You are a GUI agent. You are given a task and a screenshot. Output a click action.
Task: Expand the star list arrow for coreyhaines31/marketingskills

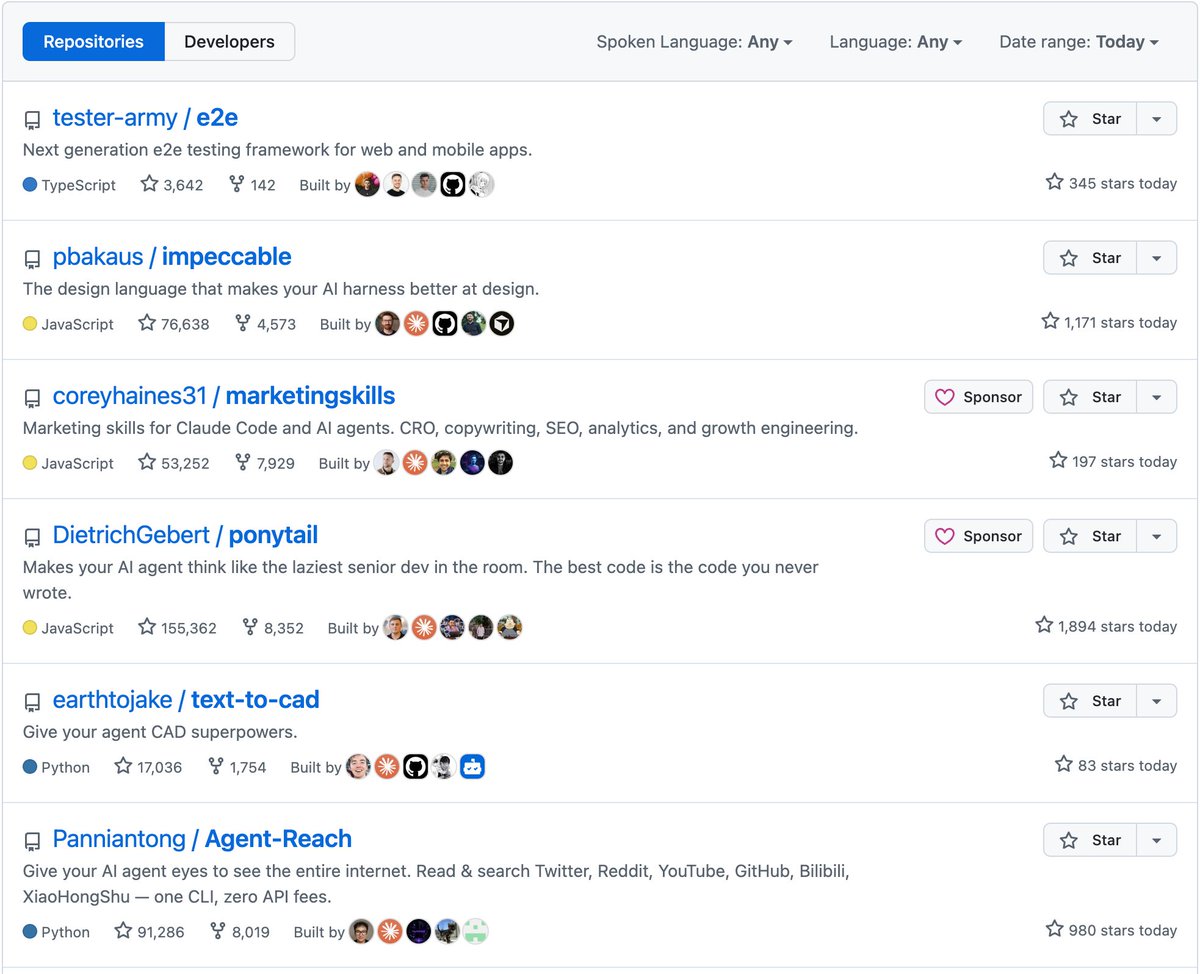[x=1157, y=397]
